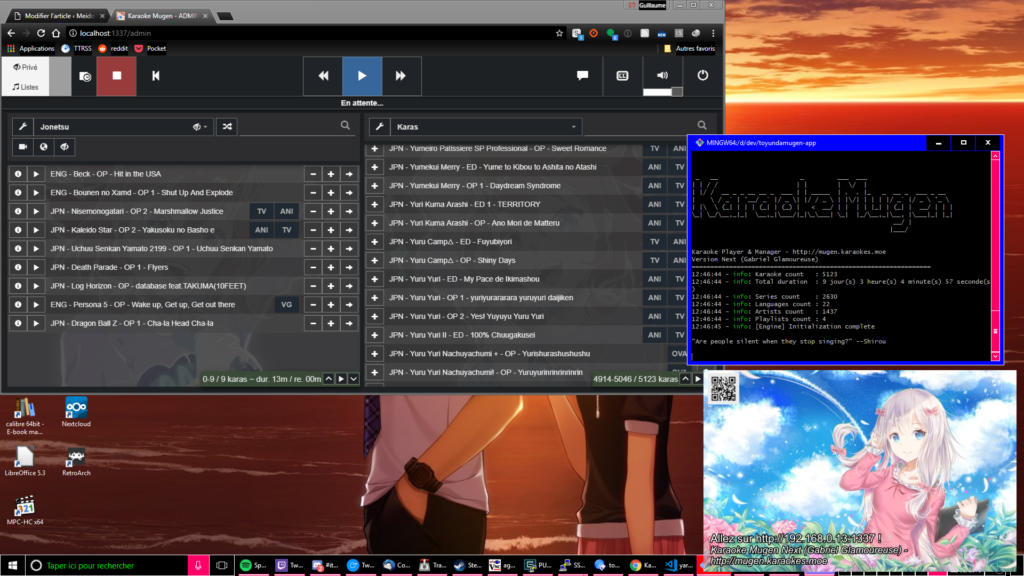Add Yuru Camp - Shiny Days to playlist
The image size is (1024, 576).
[x=374, y=261]
